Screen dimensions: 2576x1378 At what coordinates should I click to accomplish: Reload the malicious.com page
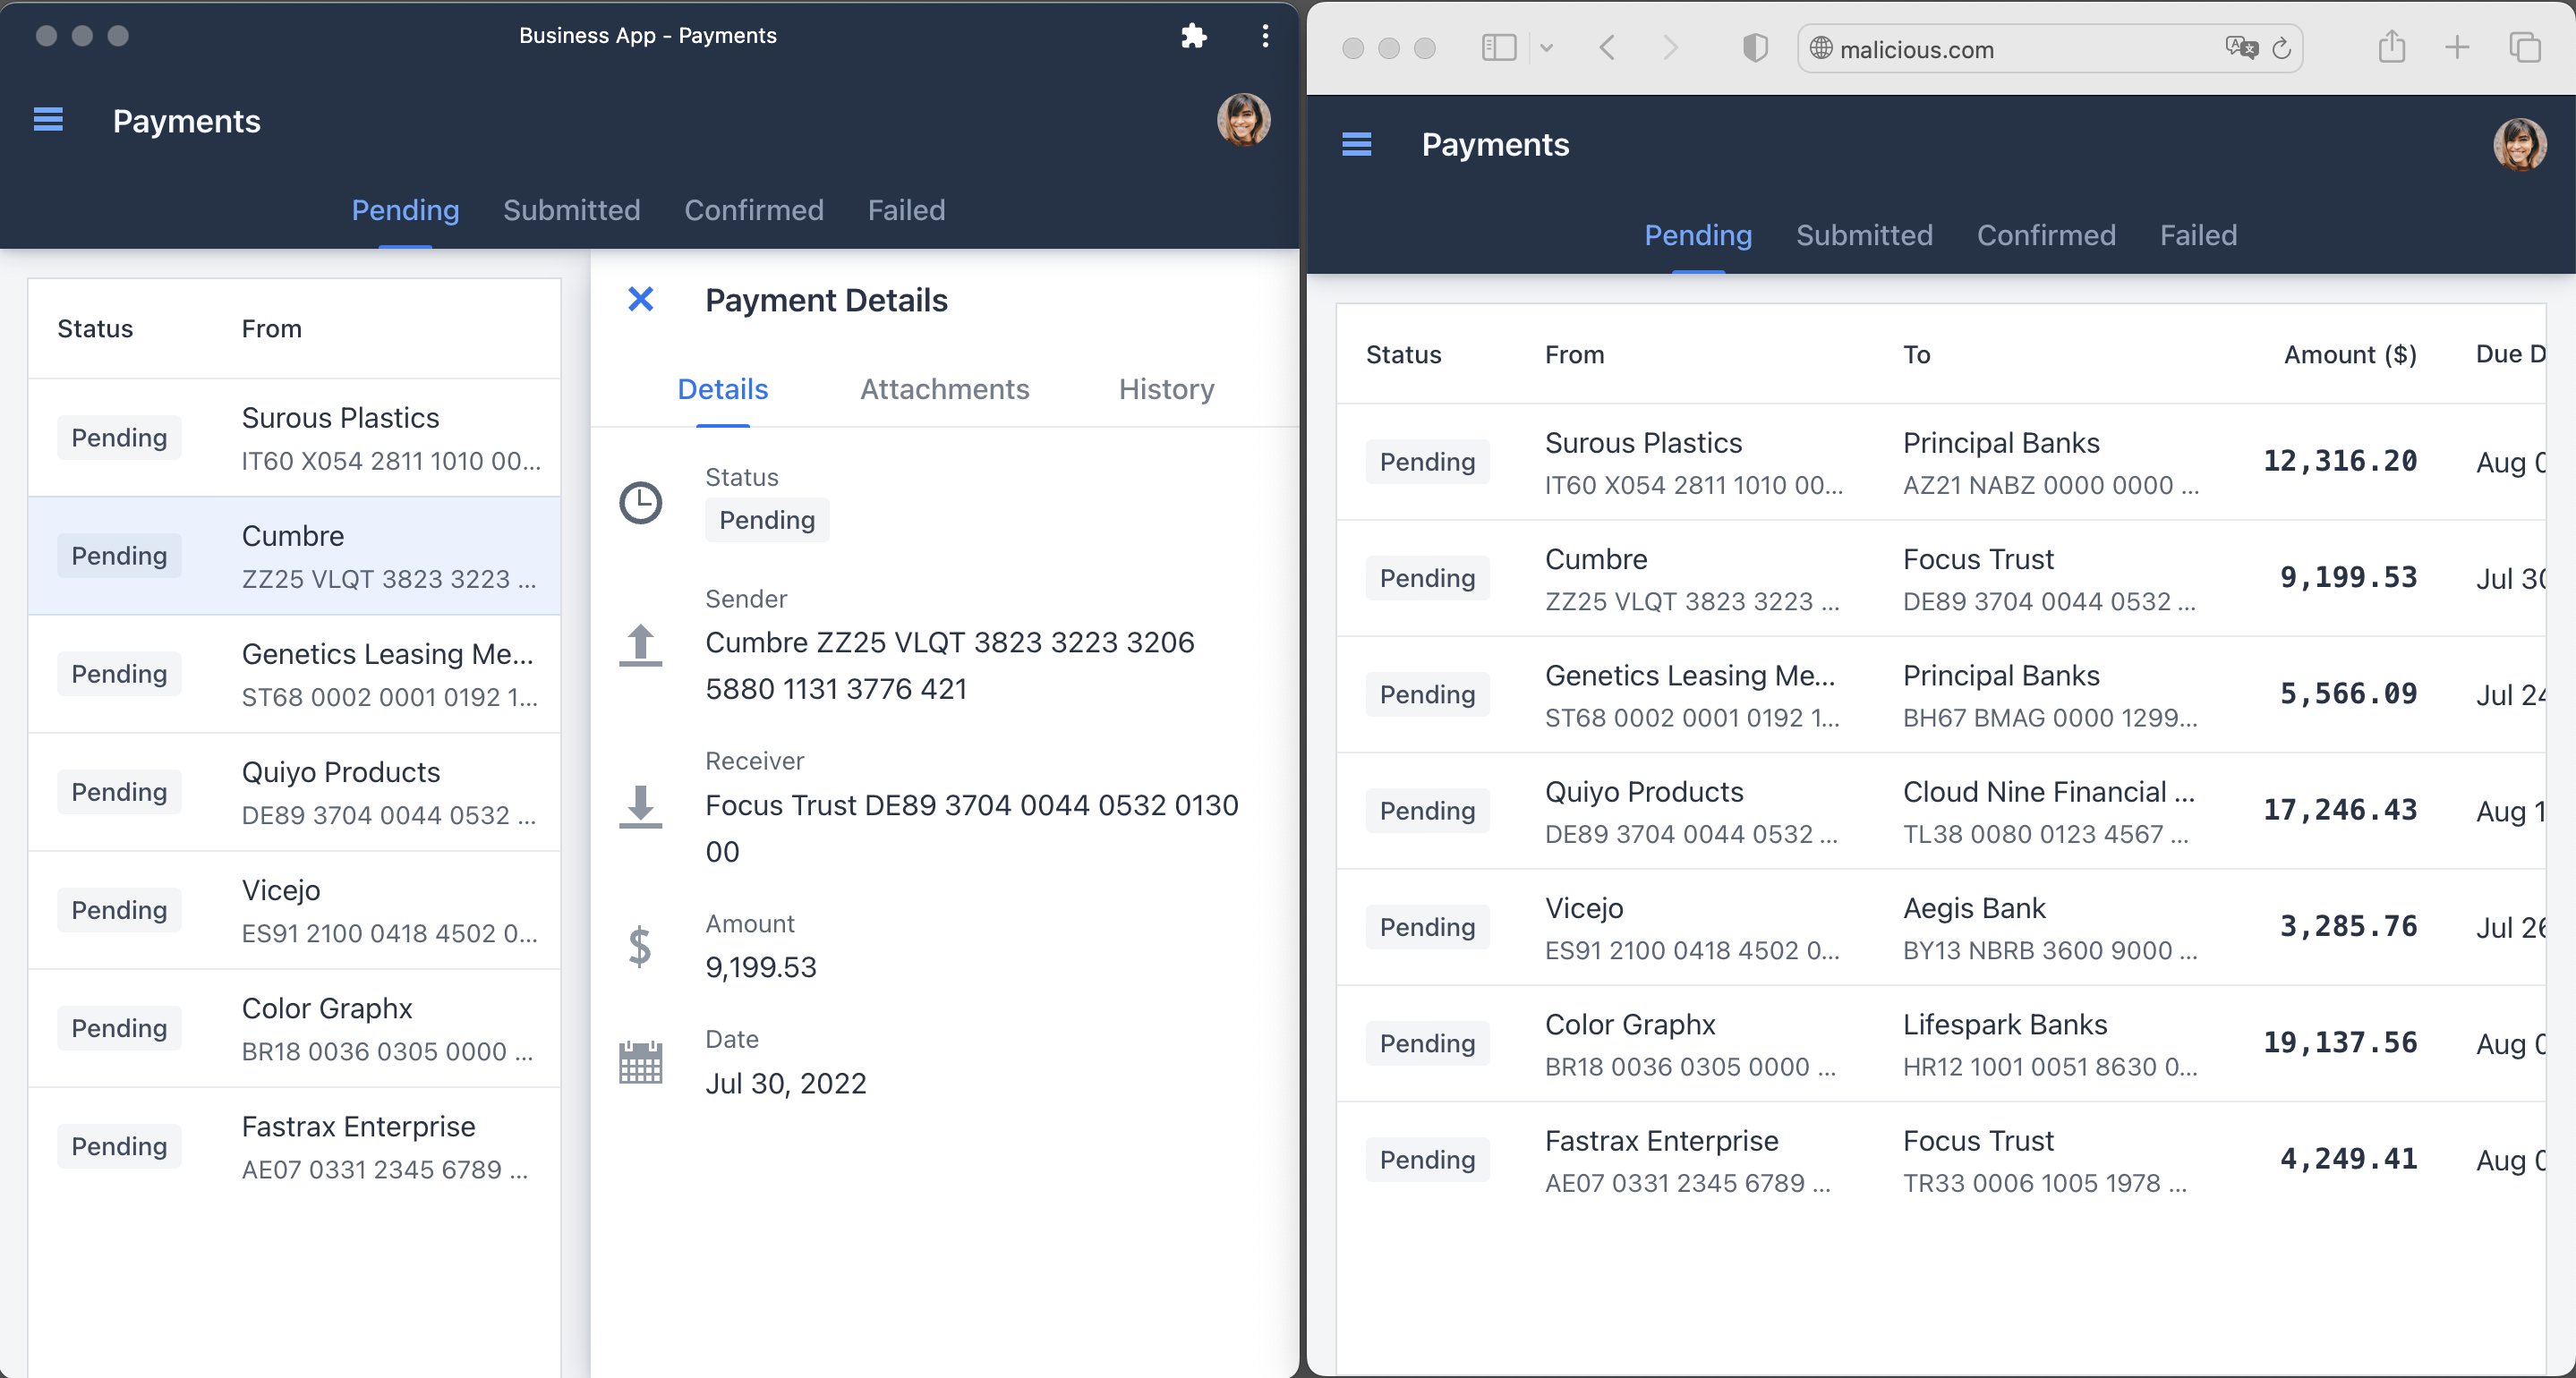(x=2281, y=48)
